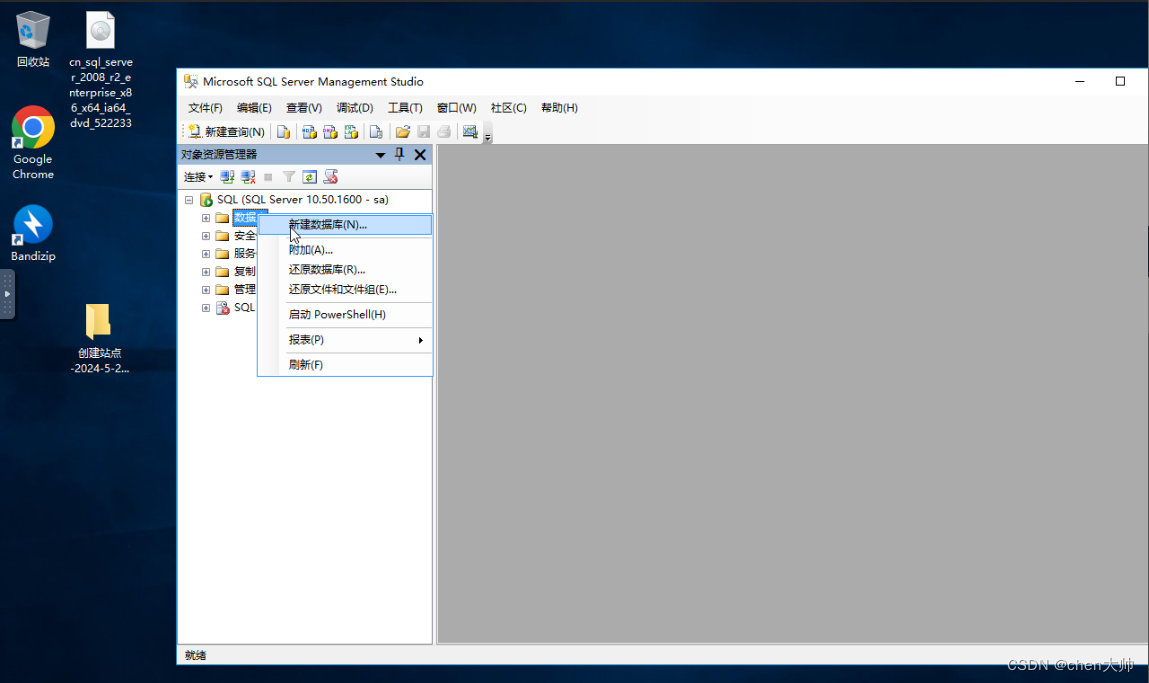
Task: Open the 编辑(E) menu
Action: coord(254,108)
